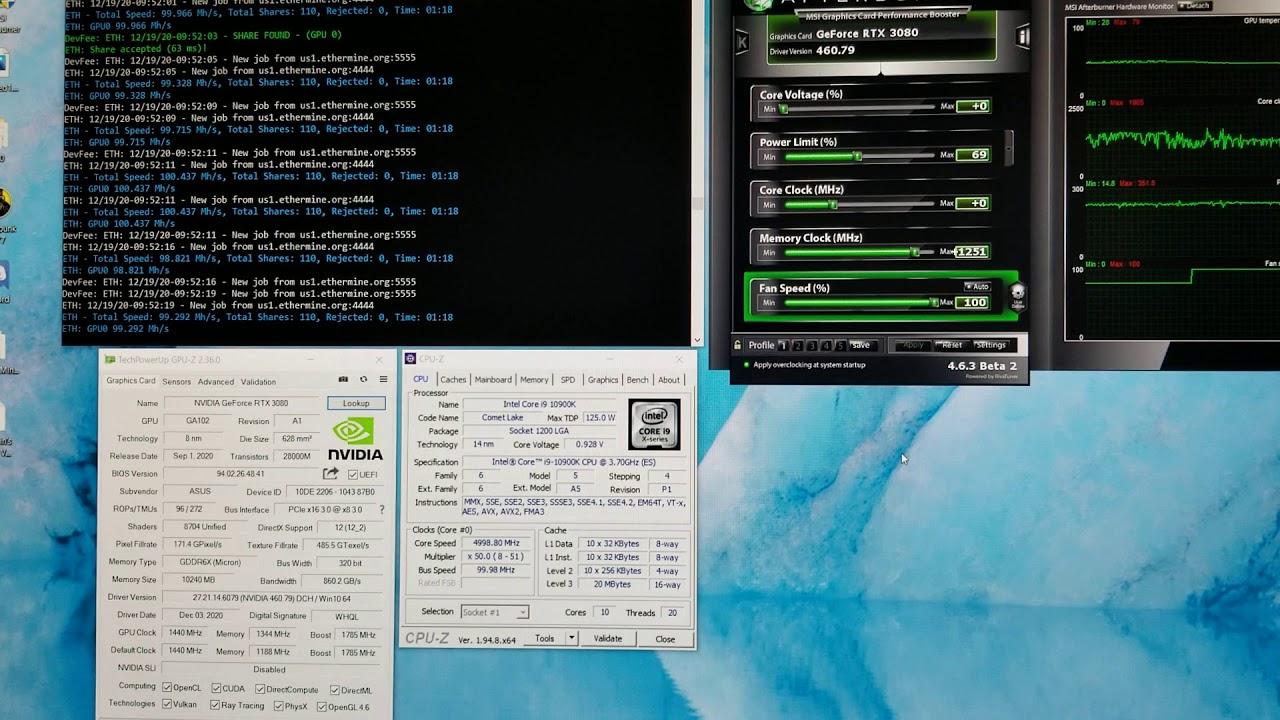Click the Core Clock slider handle
The width and height of the screenshot is (1280, 720).
coord(832,204)
